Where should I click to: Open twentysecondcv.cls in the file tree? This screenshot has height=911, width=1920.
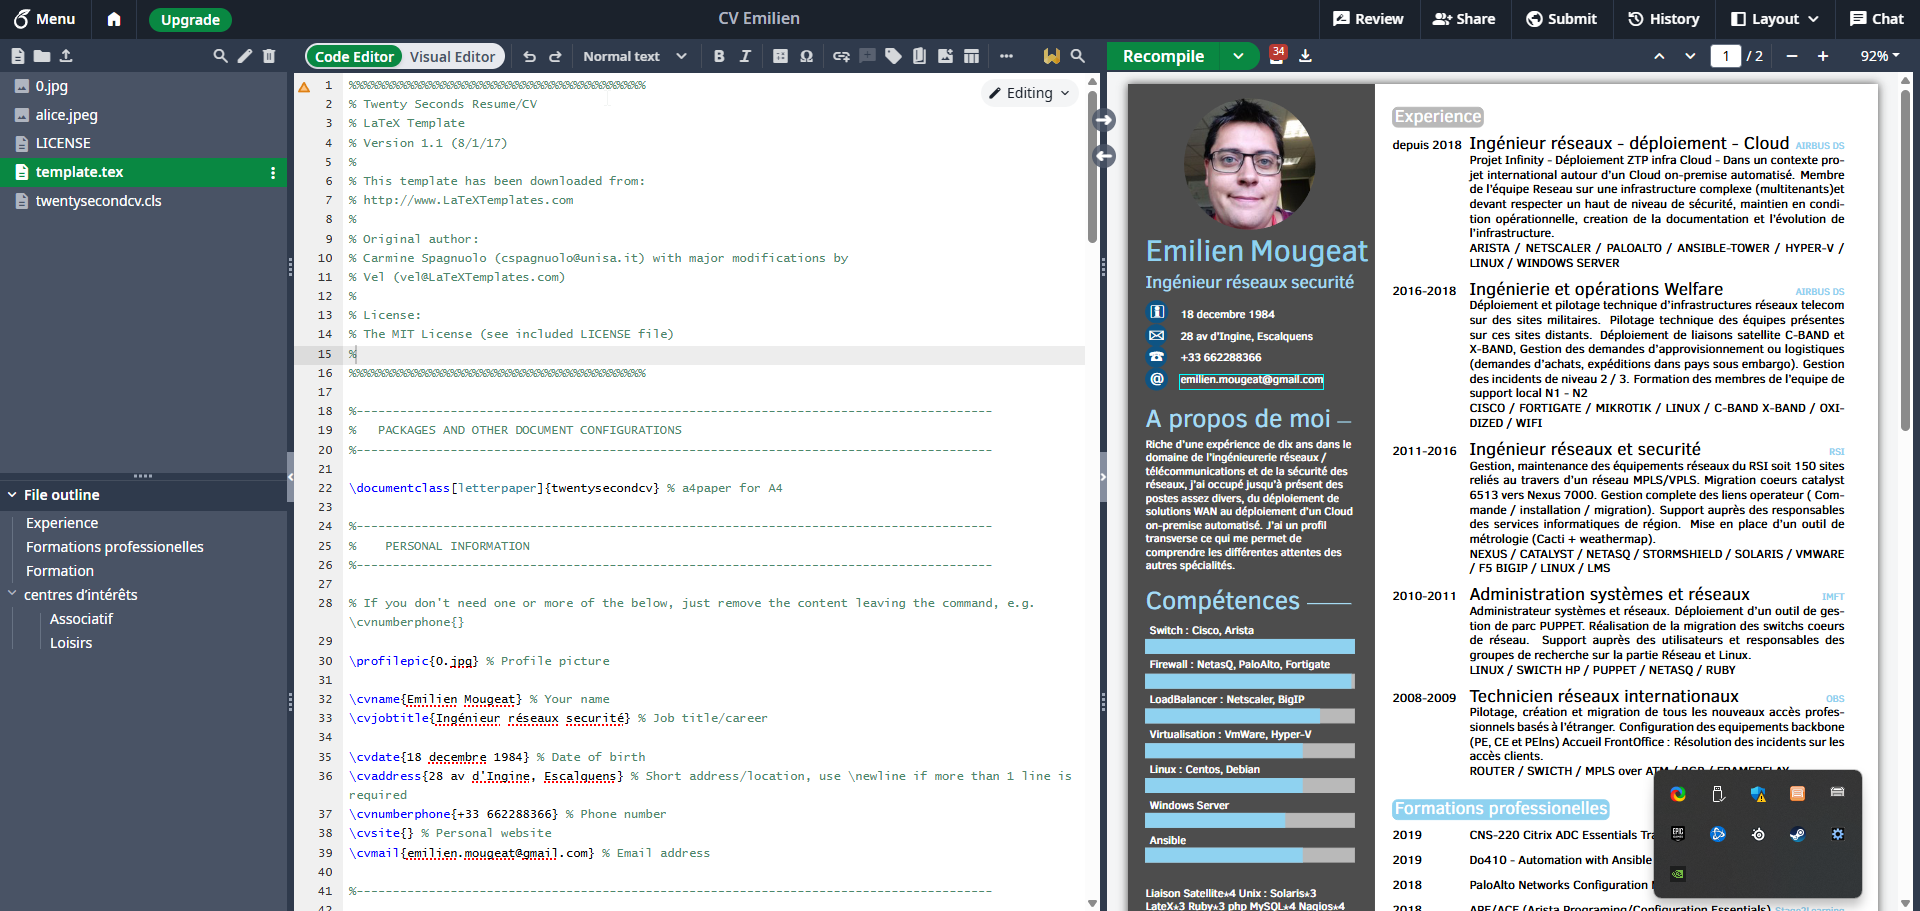tap(98, 201)
